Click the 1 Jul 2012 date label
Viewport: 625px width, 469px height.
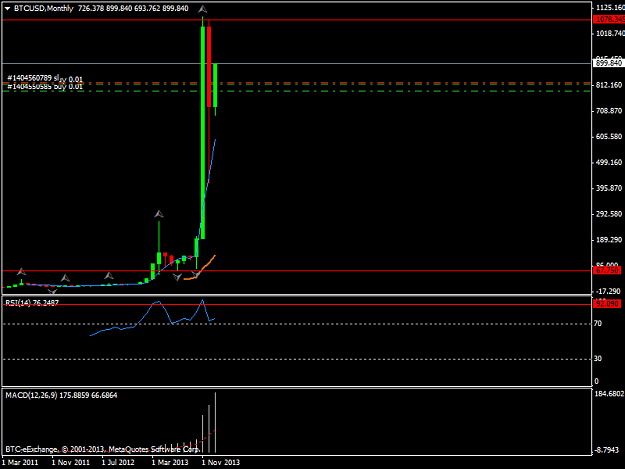(118, 462)
